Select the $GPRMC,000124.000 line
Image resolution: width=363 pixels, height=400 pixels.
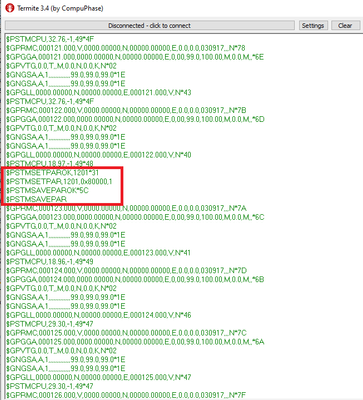(126, 270)
